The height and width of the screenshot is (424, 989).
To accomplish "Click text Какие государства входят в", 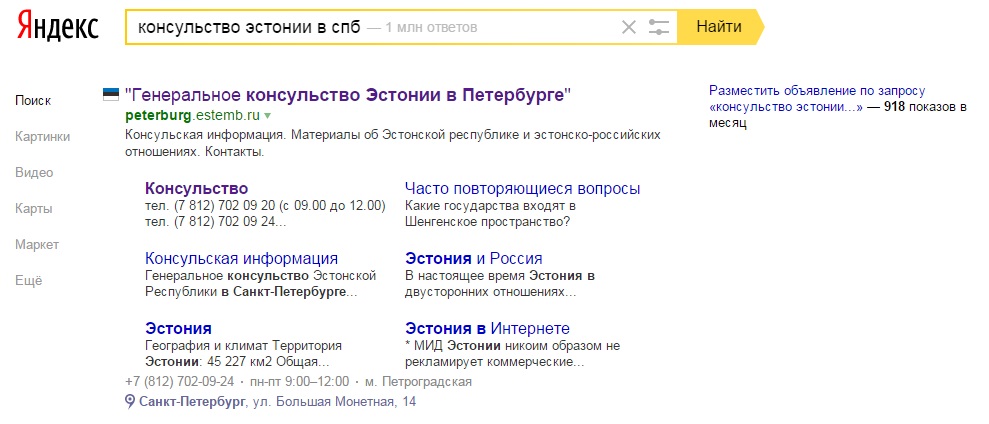I will (x=491, y=206).
